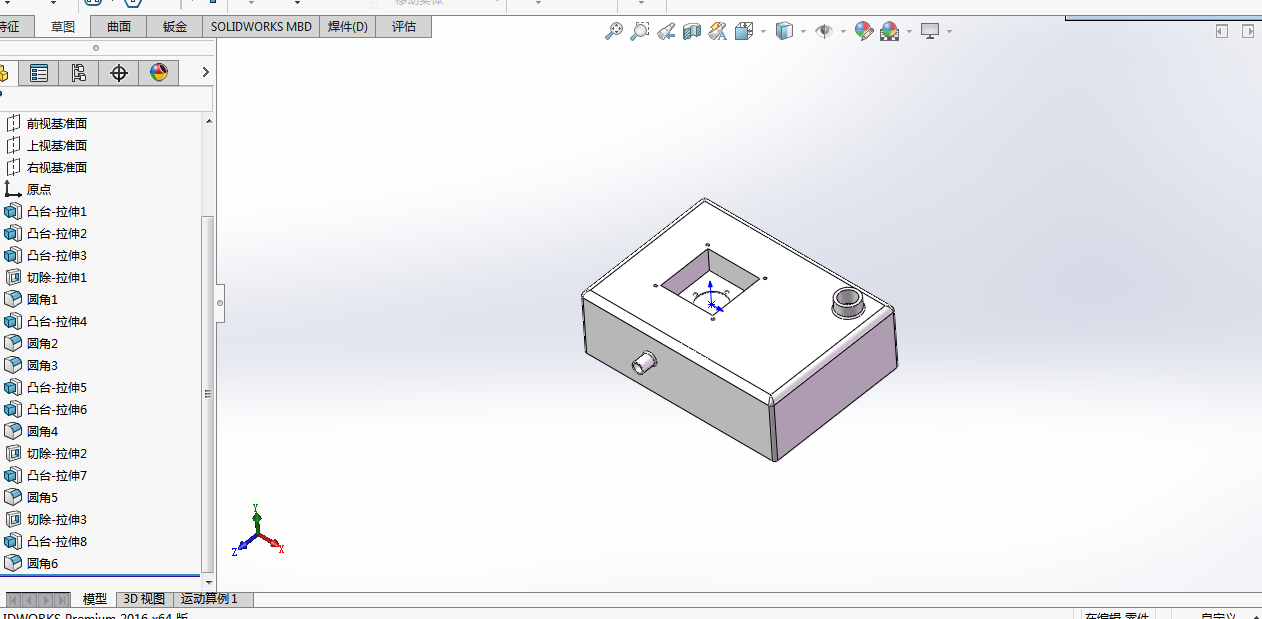Open the SOLIDWORKS MBD tab

point(261,27)
